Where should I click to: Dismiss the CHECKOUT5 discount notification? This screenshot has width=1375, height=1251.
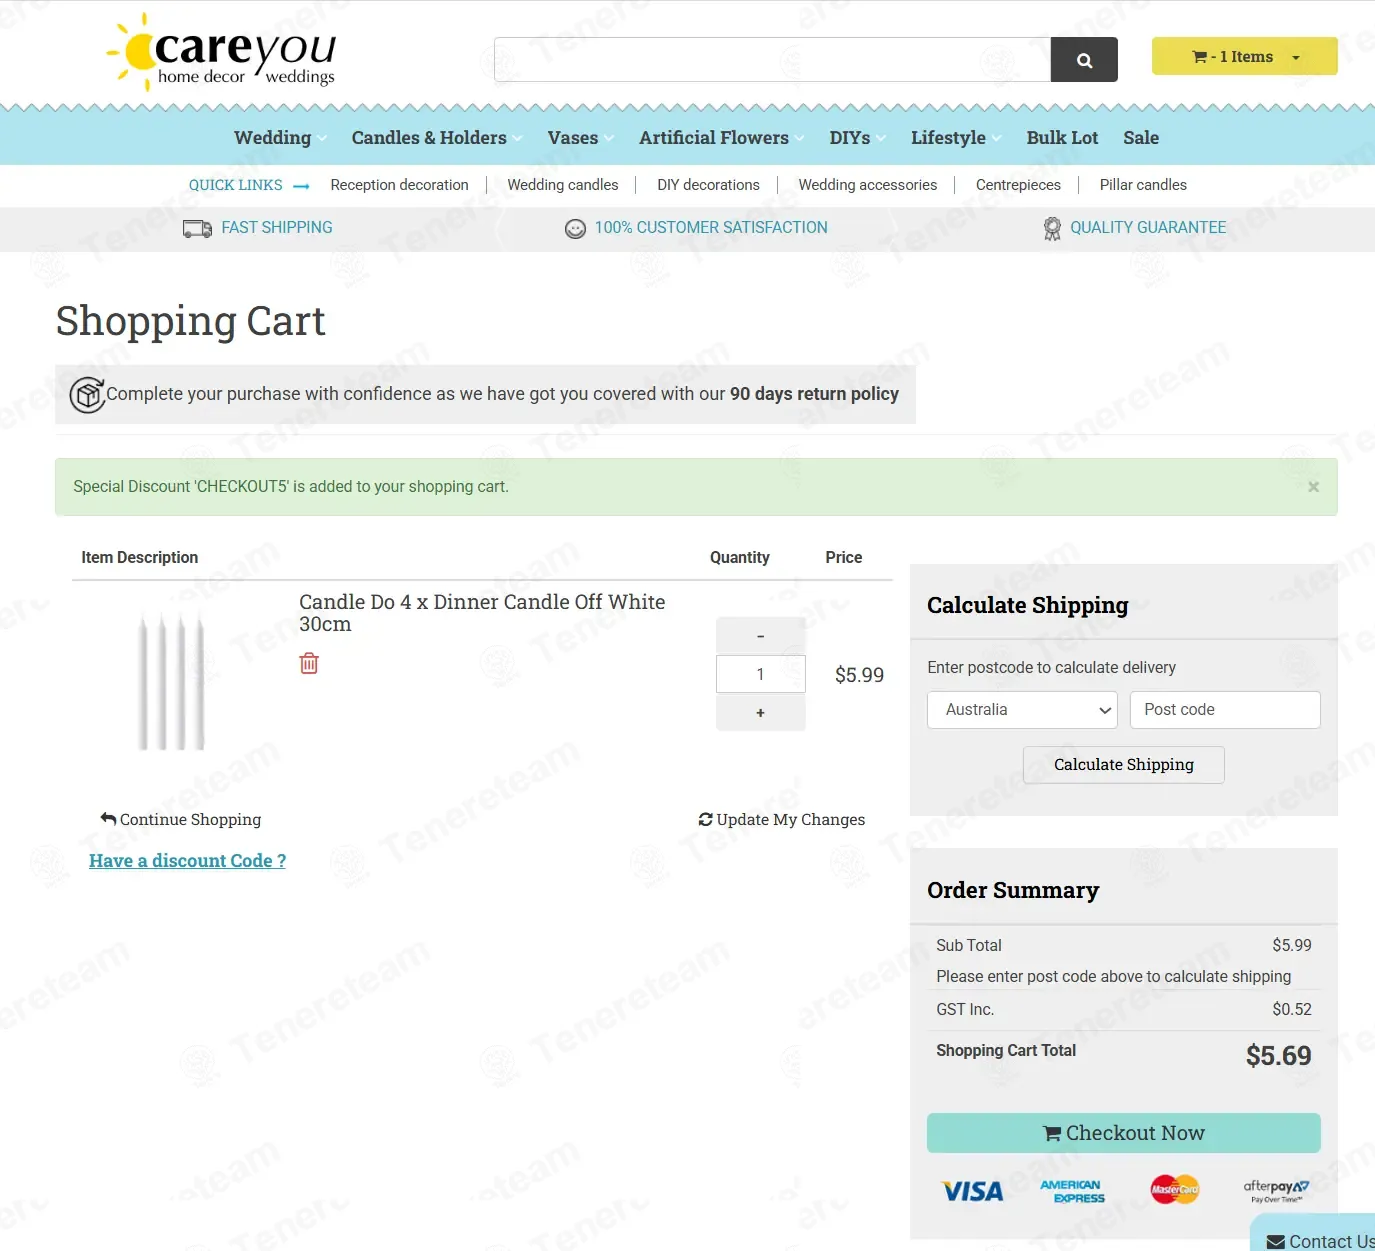pos(1313,487)
